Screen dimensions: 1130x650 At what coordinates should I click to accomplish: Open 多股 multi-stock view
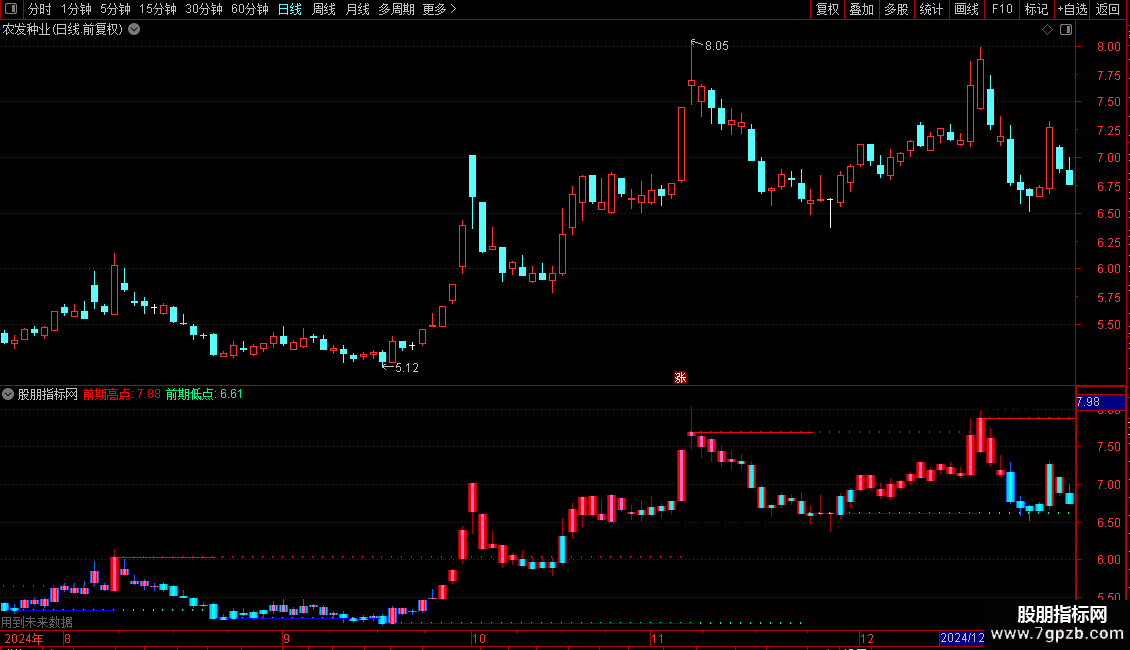point(896,9)
